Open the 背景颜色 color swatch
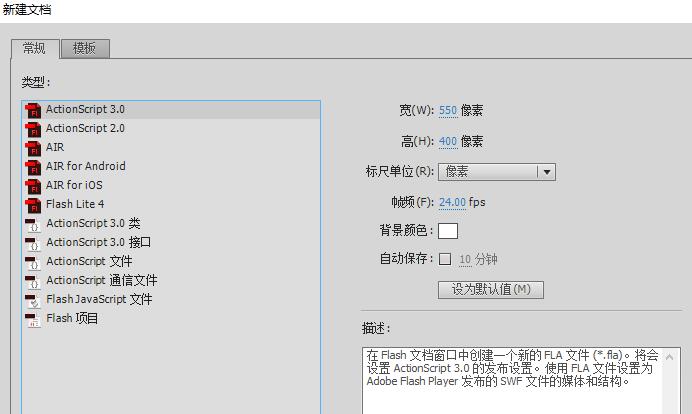Screen dimensions: 692x414 point(448,231)
